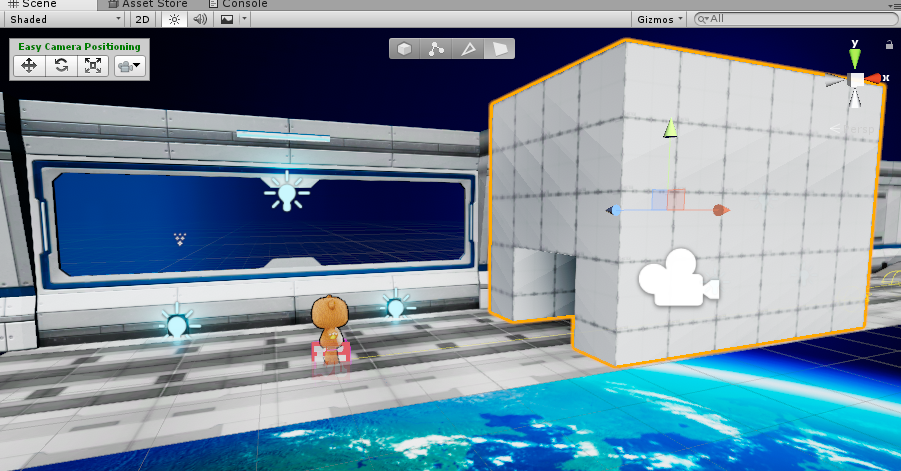Toggle the scene view lock icon
The height and width of the screenshot is (471, 901).
tap(890, 45)
